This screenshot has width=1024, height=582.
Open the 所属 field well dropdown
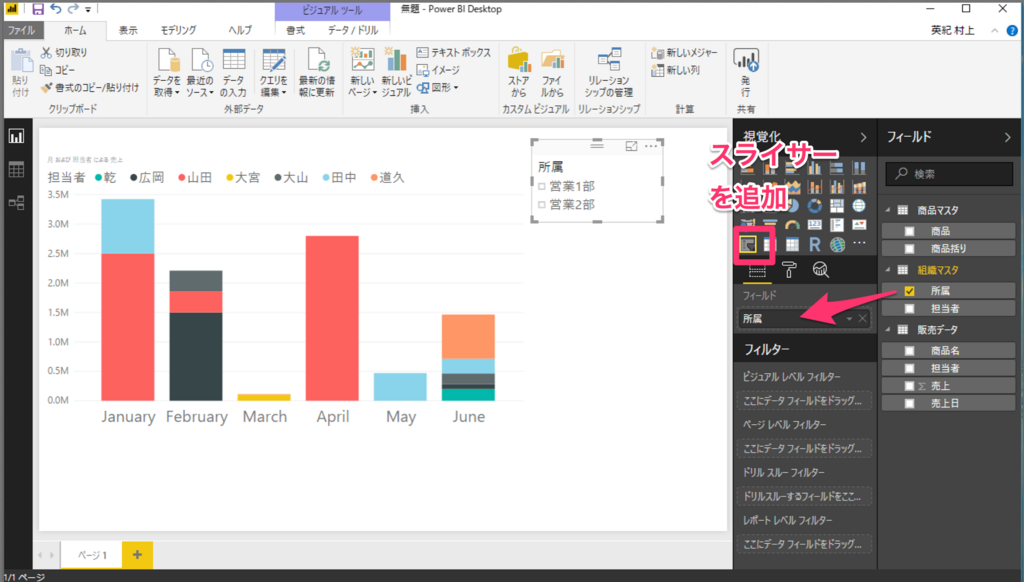(849, 319)
